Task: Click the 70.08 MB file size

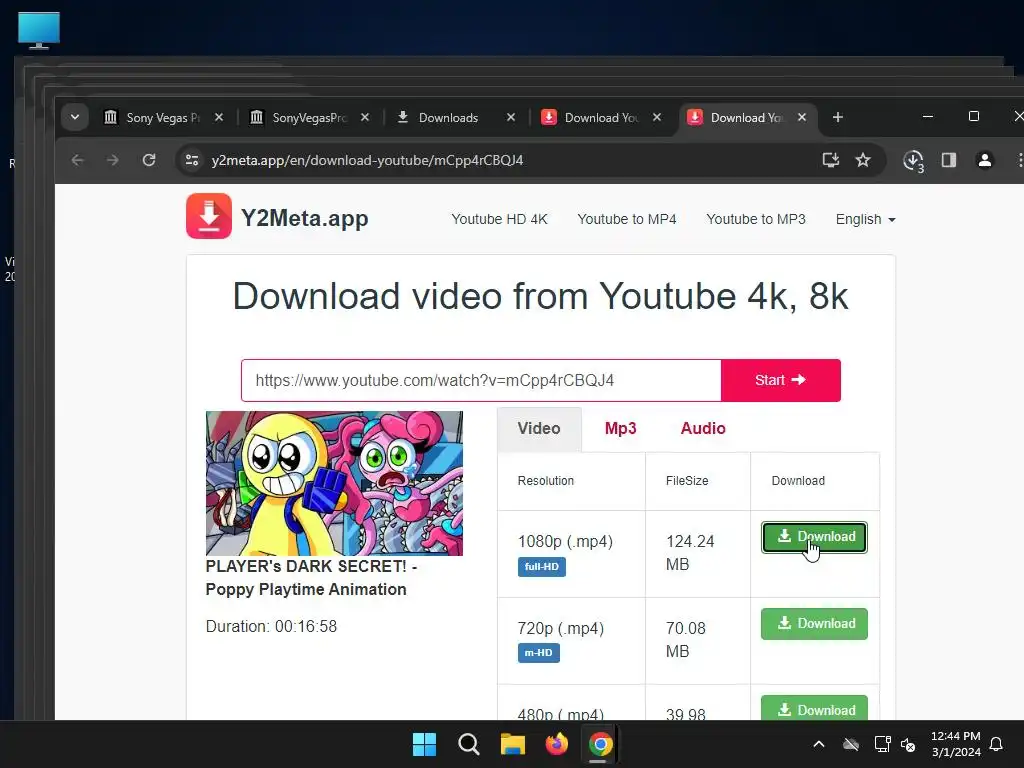Action: [686, 639]
